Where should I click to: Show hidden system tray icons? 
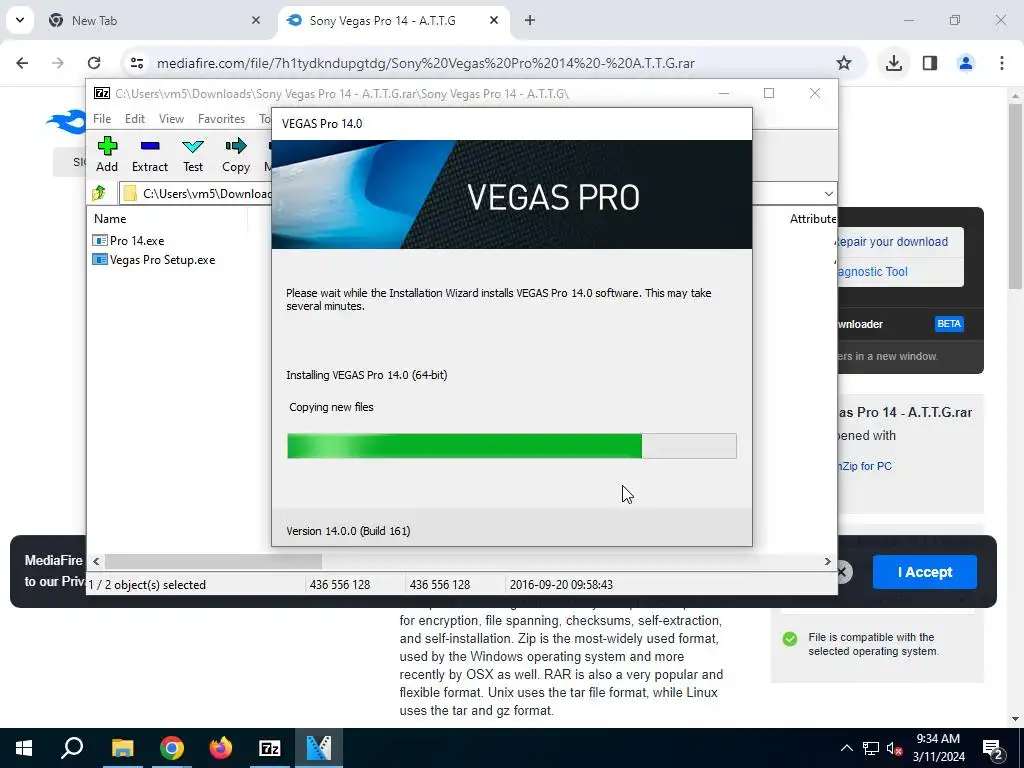[x=846, y=748]
